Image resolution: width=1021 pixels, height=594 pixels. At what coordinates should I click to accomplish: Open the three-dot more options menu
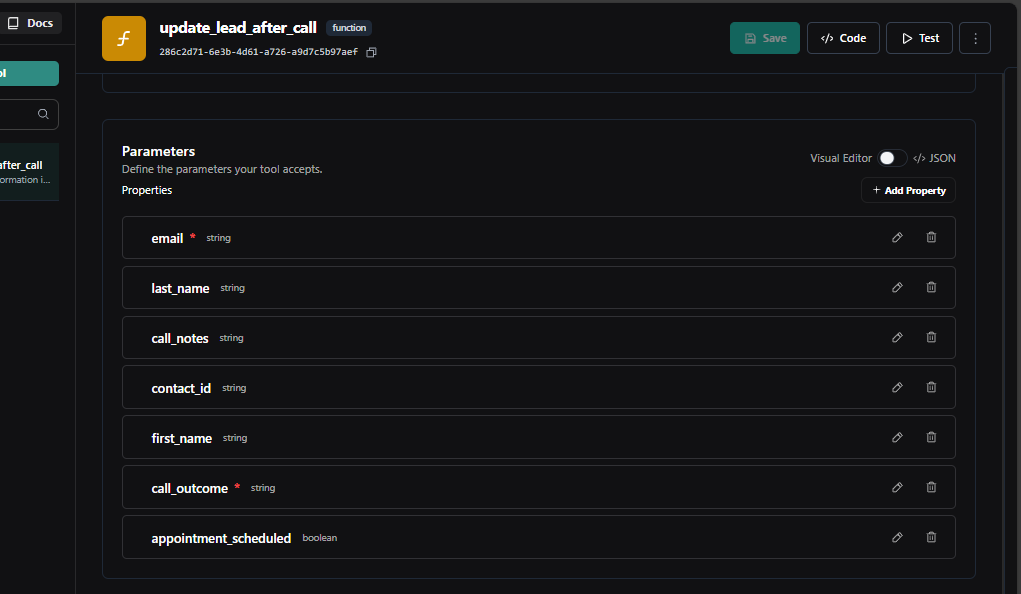click(974, 38)
